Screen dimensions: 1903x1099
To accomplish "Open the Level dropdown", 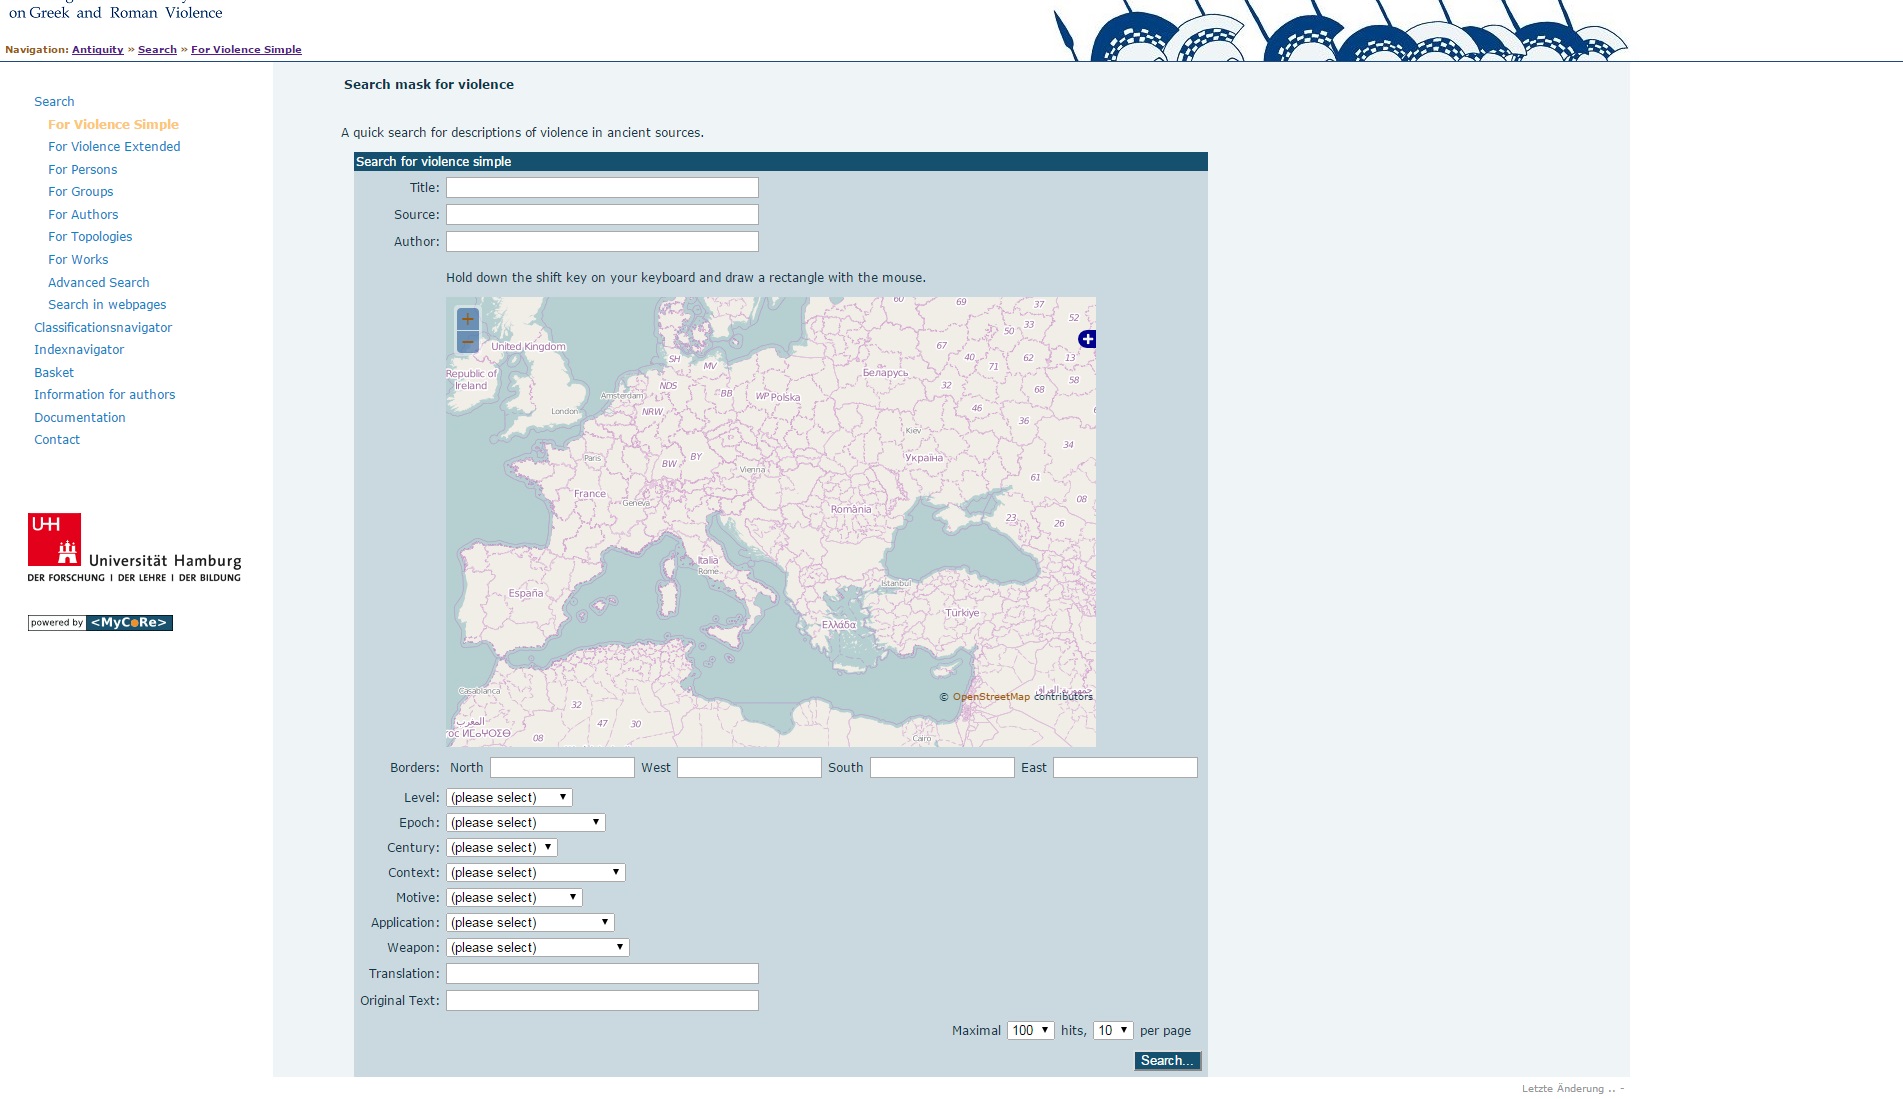I will click(x=509, y=798).
